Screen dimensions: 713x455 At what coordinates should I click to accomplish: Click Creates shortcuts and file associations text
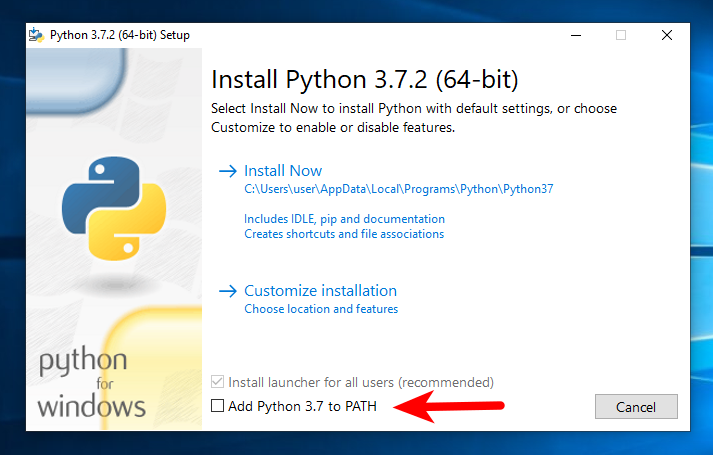pyautogui.click(x=344, y=234)
